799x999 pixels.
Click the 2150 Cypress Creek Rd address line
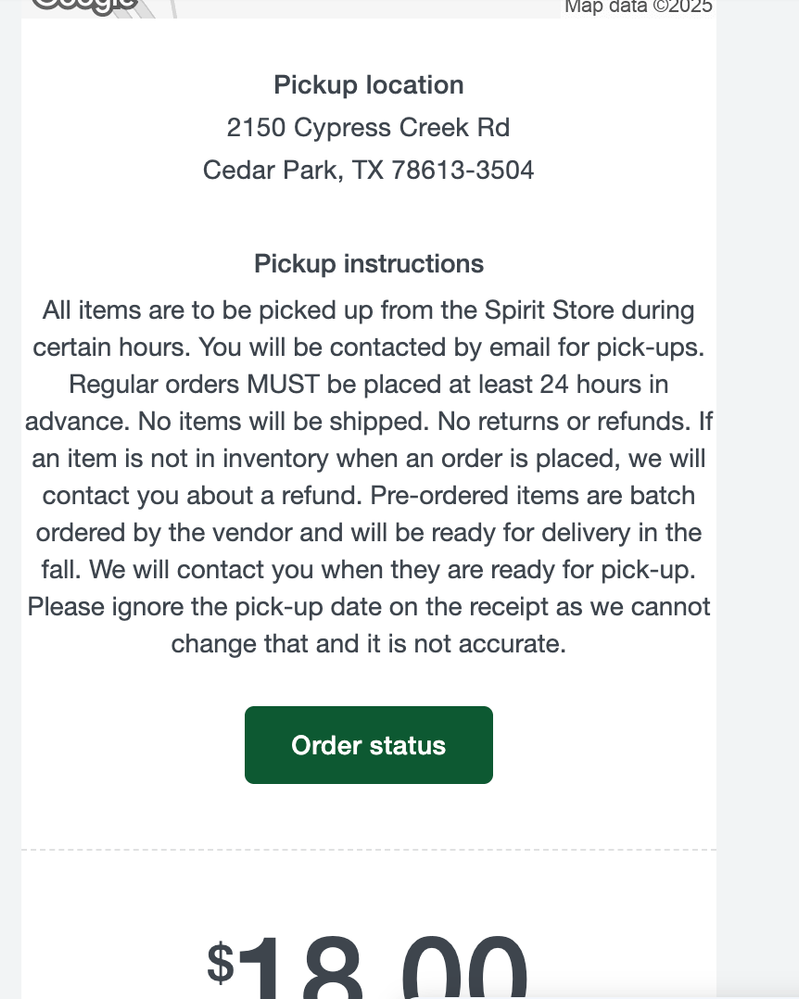pyautogui.click(x=368, y=128)
